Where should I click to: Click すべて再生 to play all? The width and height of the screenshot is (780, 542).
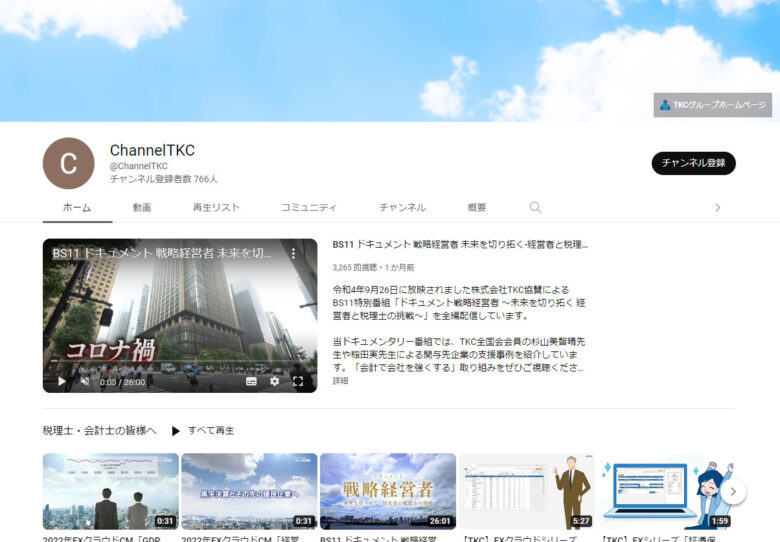(x=211, y=431)
